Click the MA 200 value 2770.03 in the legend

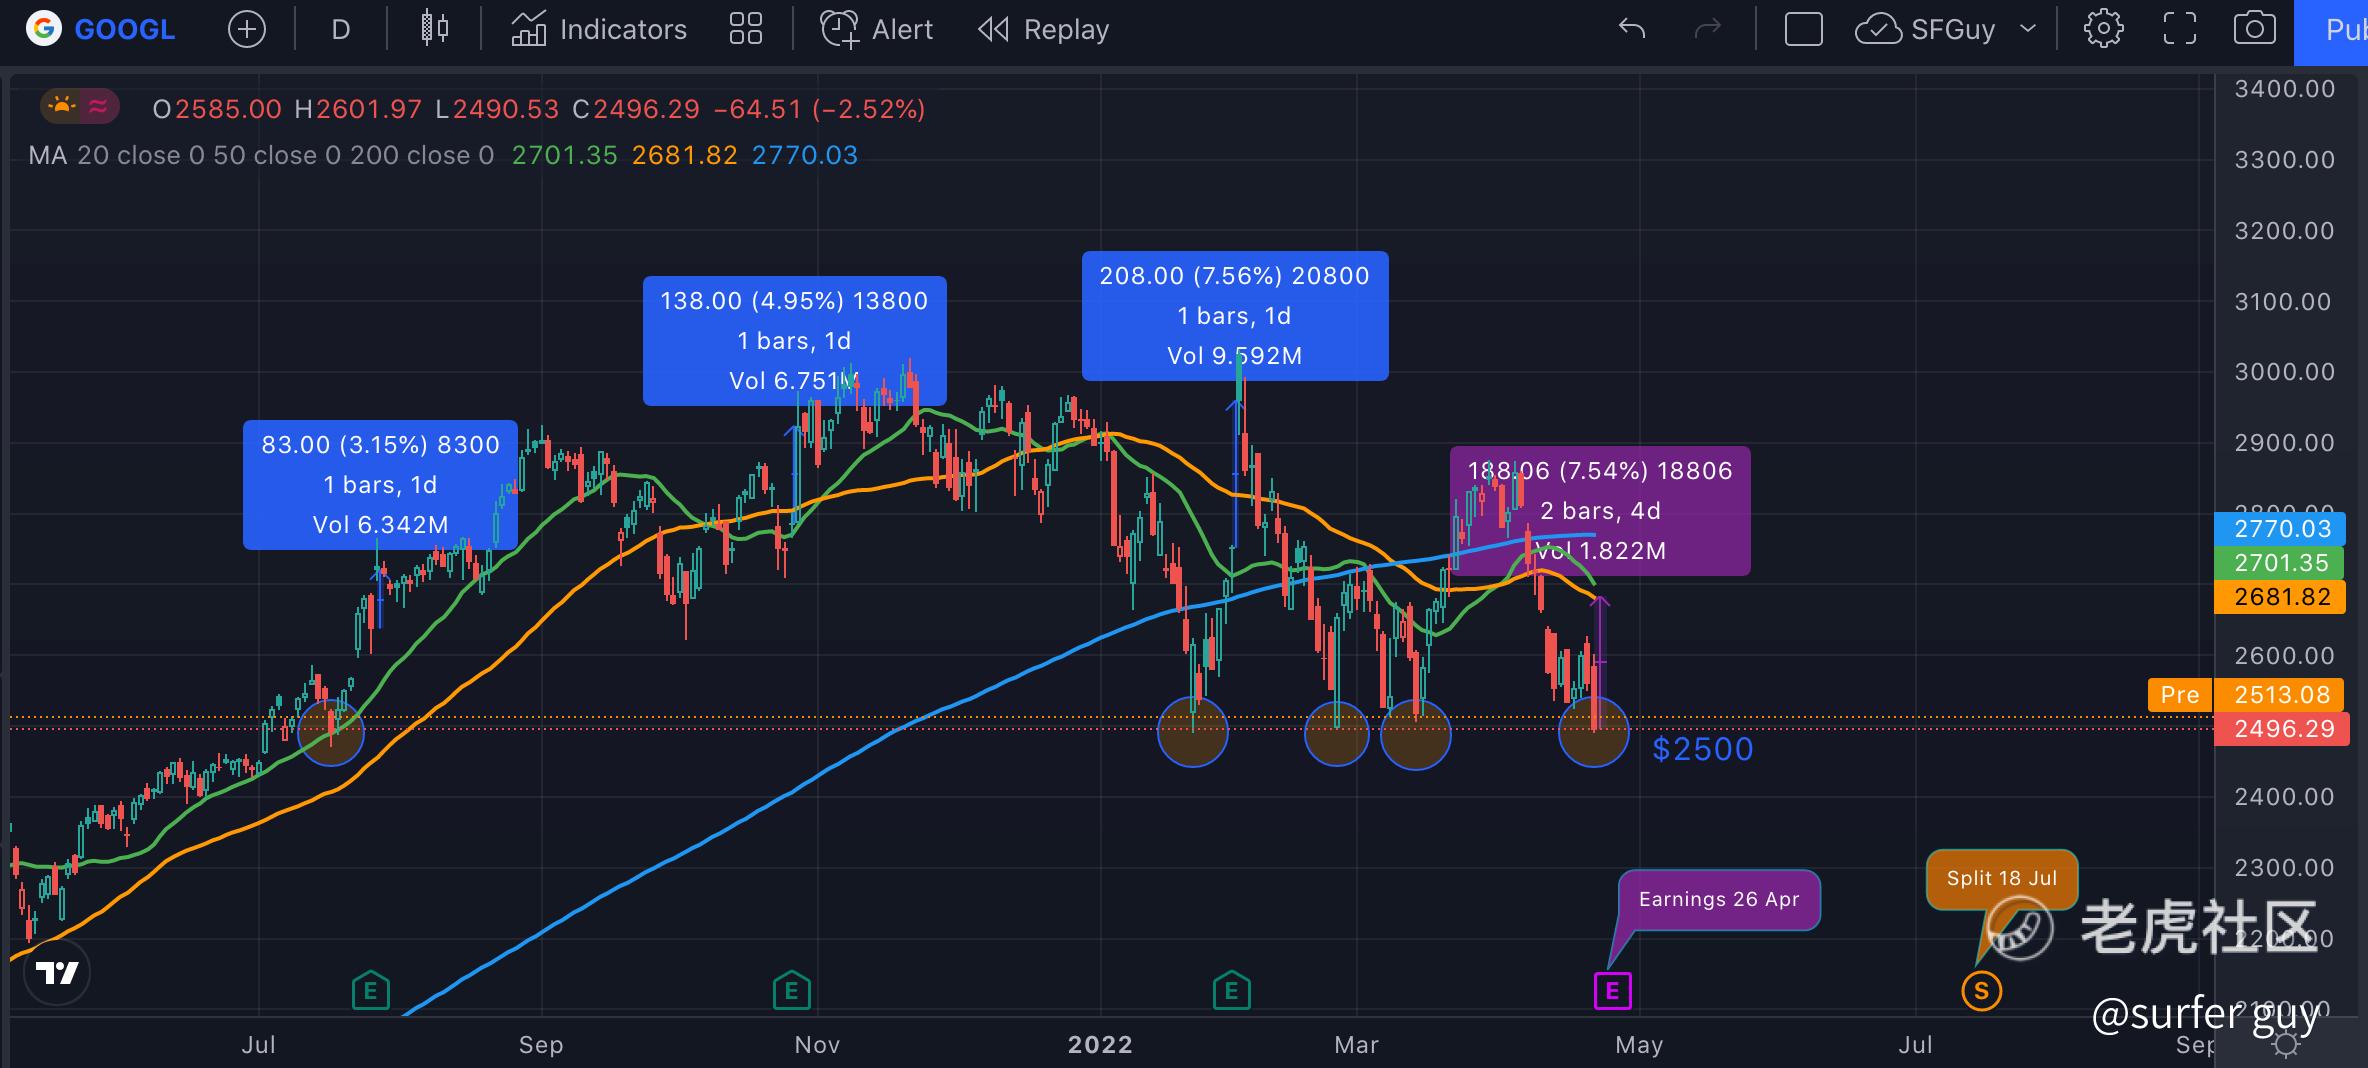805,155
